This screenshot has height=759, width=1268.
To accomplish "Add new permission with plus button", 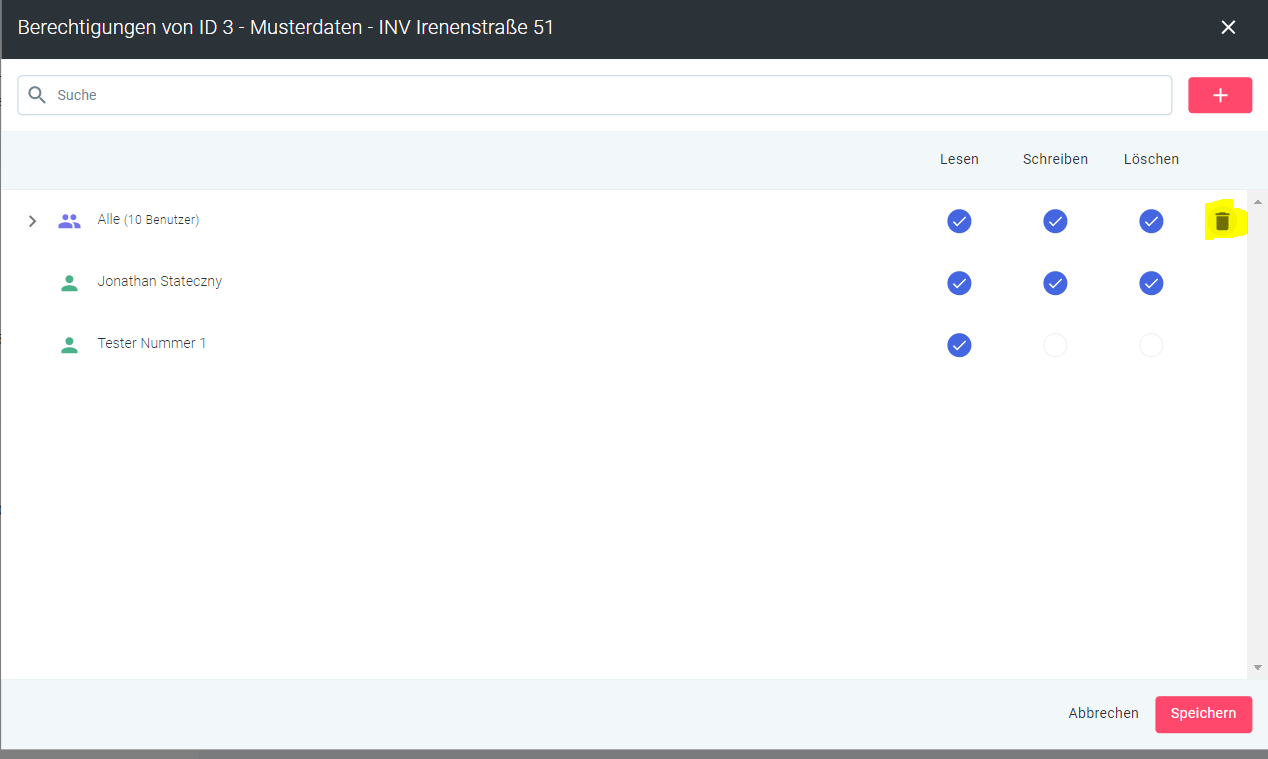I will [1219, 95].
